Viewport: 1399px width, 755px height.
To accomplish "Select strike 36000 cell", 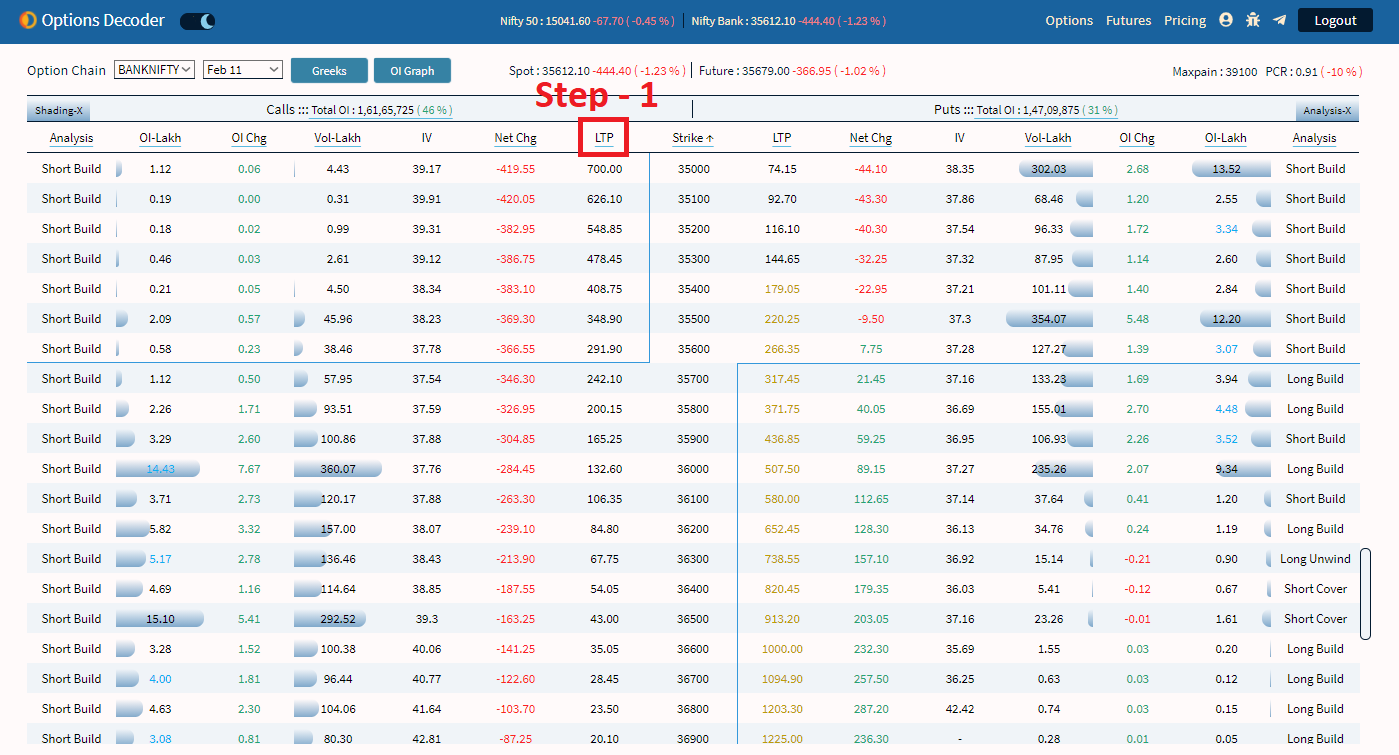I will pyautogui.click(x=694, y=469).
